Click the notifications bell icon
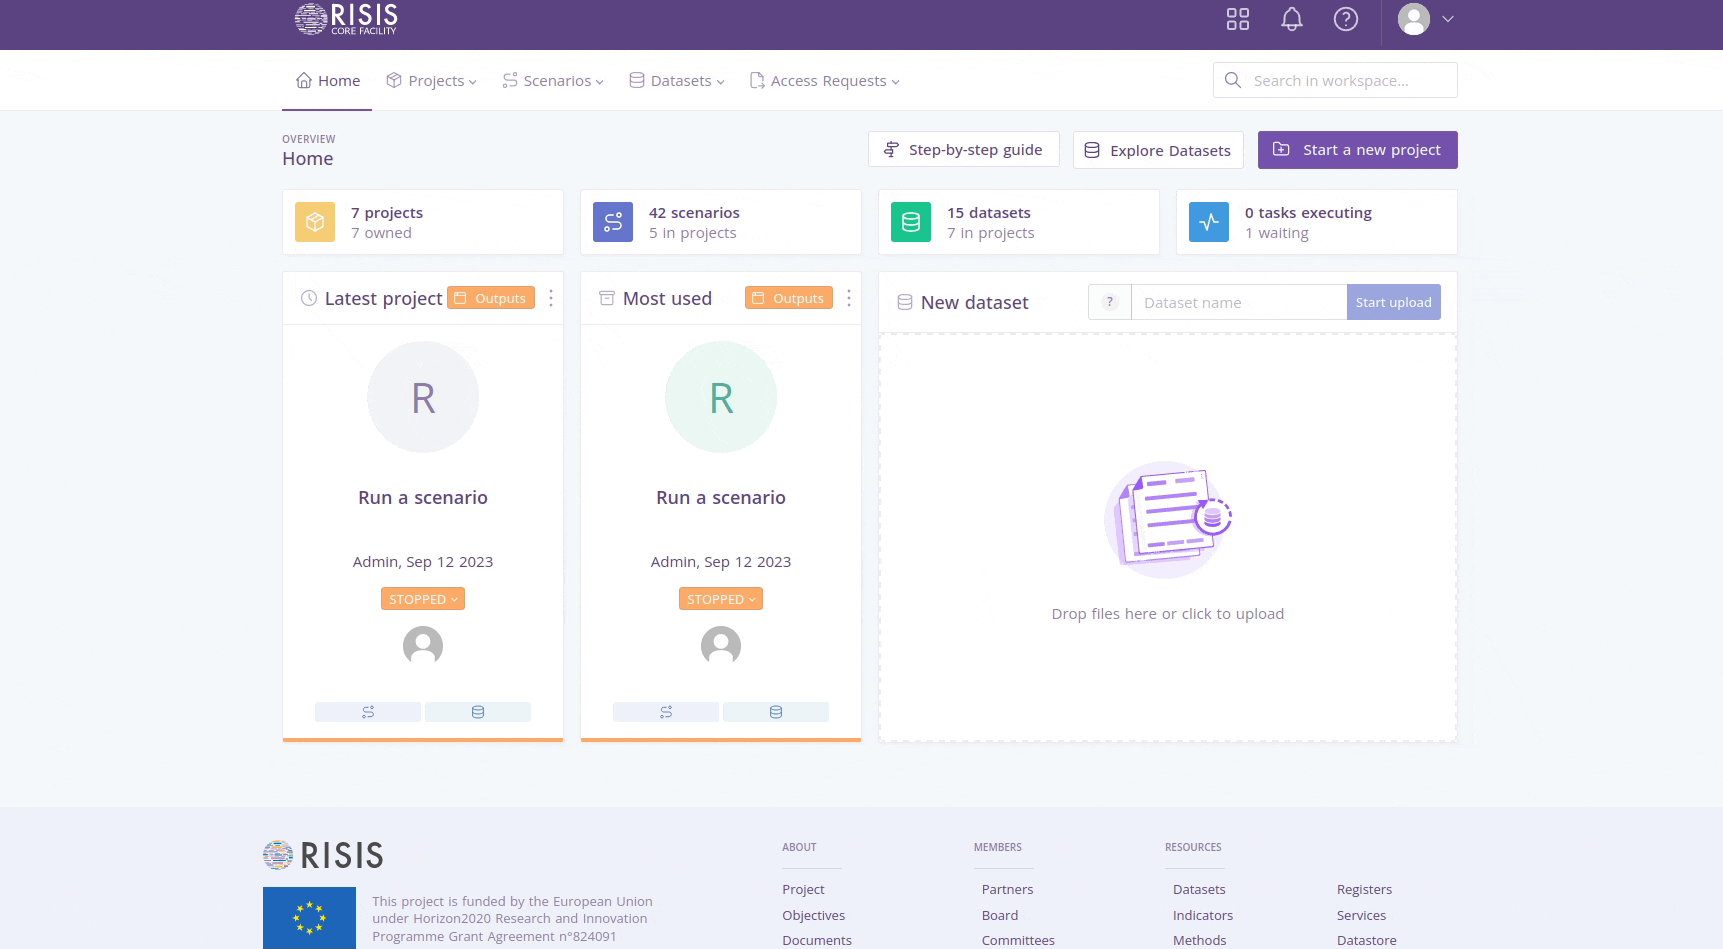Image resolution: width=1723 pixels, height=949 pixels. pos(1291,19)
